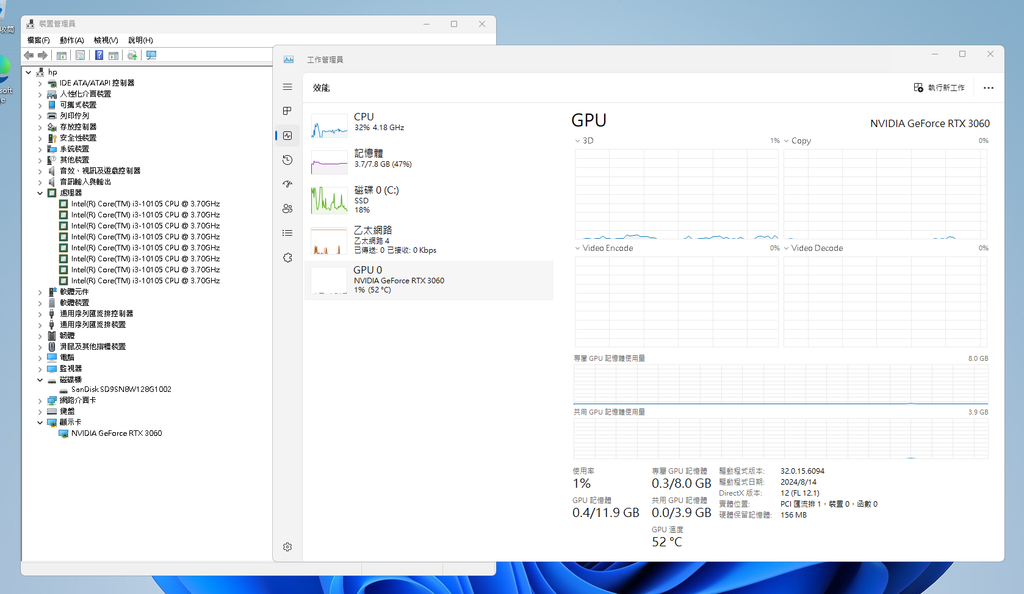Toggle console tree icon in Device Manager toolbar
Screen dimensions: 1024x594
coord(61,55)
